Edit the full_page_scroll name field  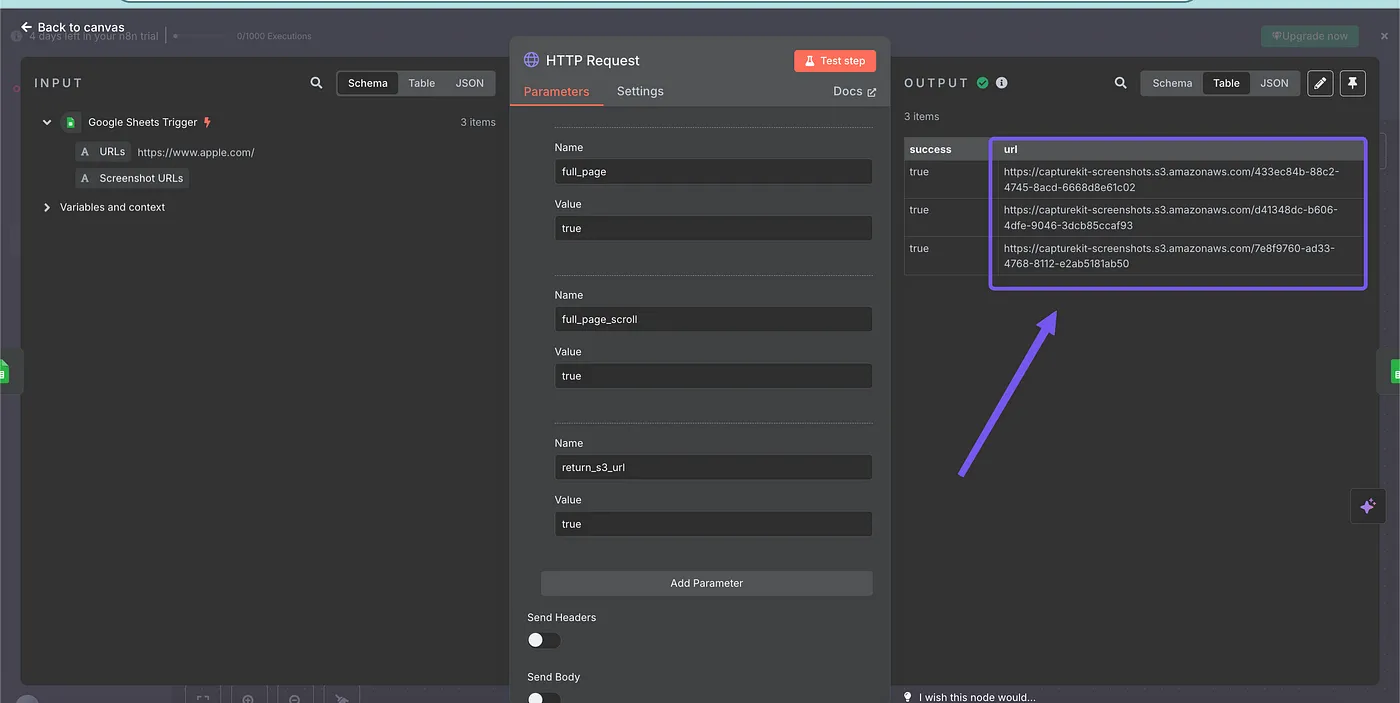click(714, 319)
